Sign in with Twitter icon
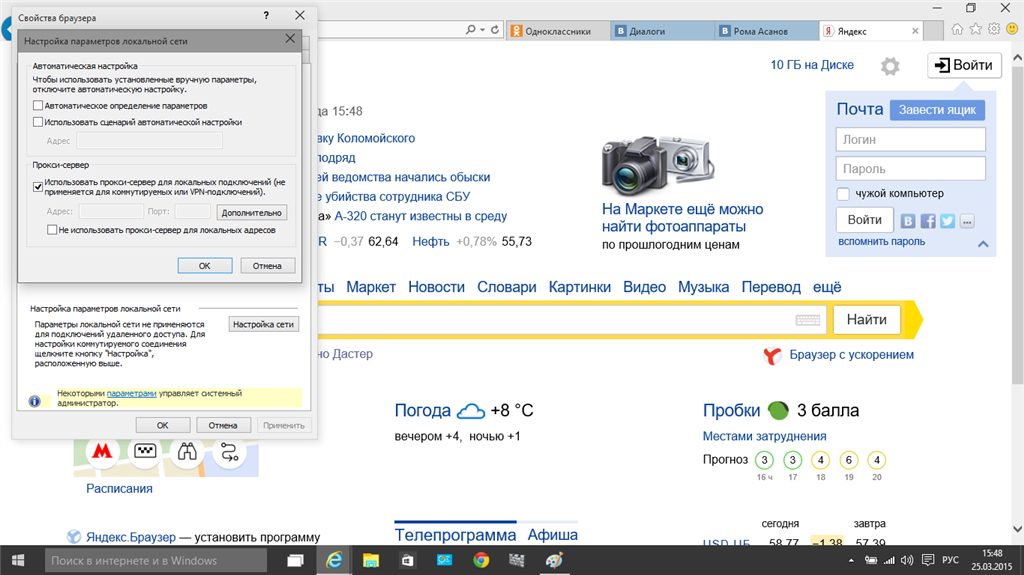The height and width of the screenshot is (575, 1024). 948,221
